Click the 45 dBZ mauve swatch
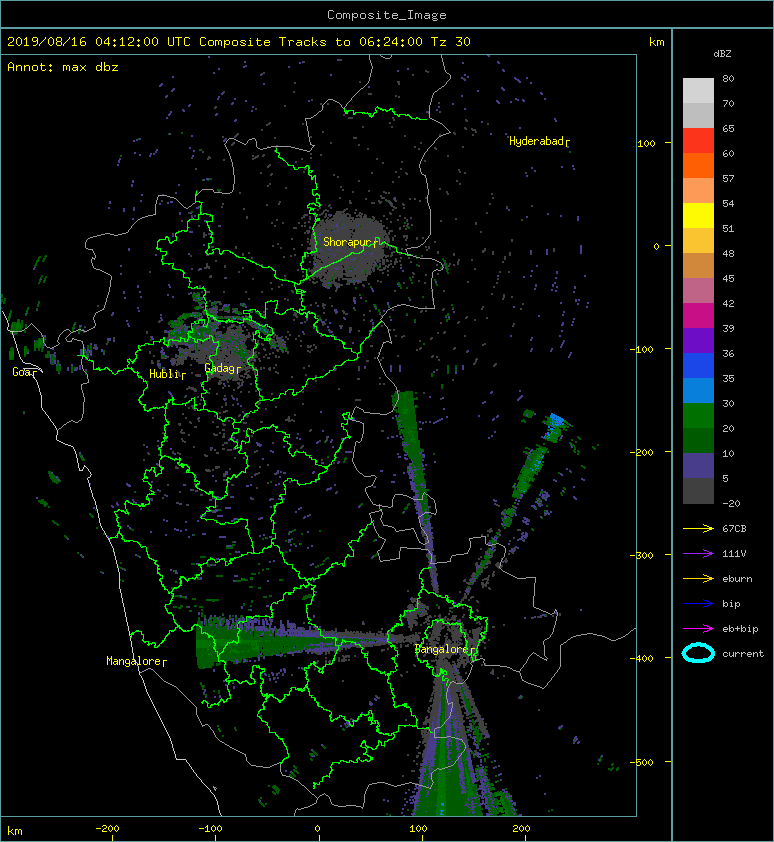 698,291
